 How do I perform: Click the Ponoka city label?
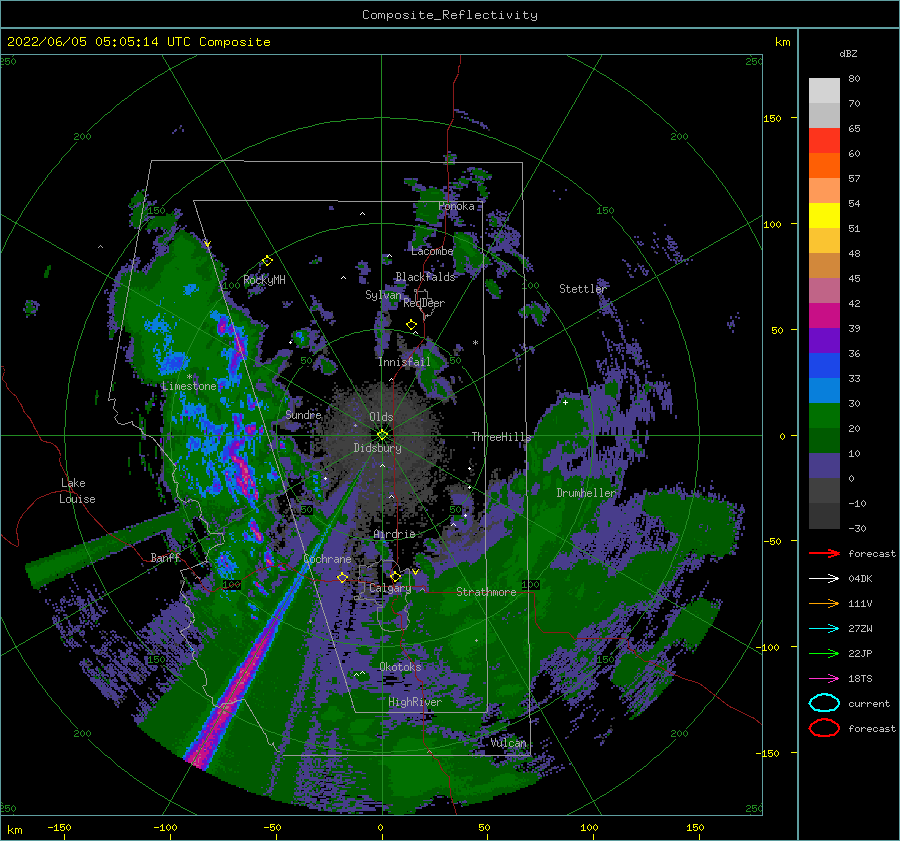click(x=456, y=206)
